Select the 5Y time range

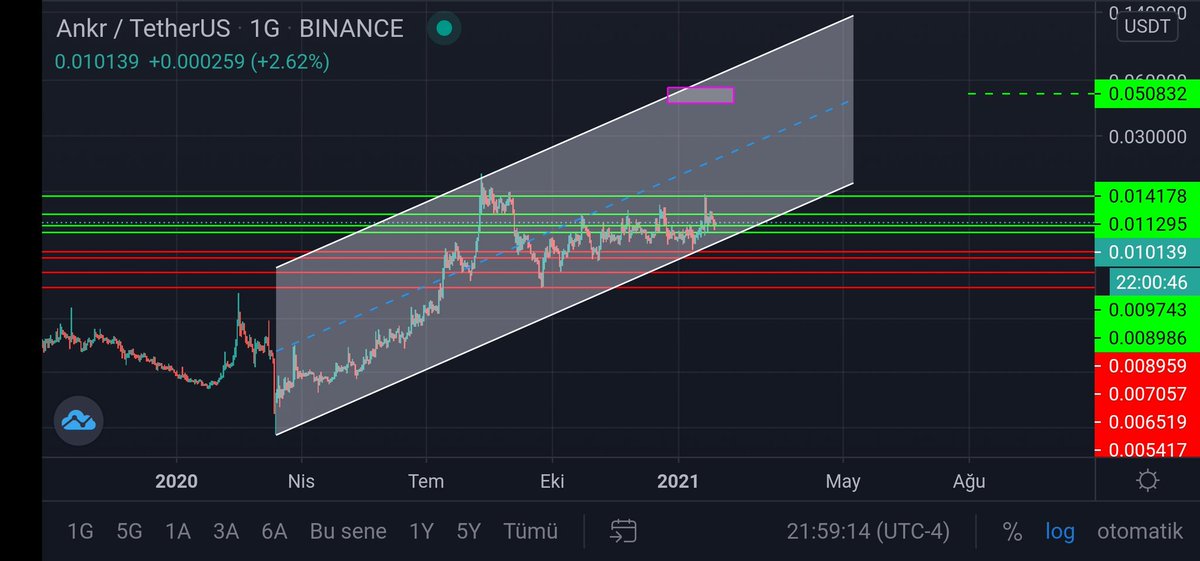(469, 531)
